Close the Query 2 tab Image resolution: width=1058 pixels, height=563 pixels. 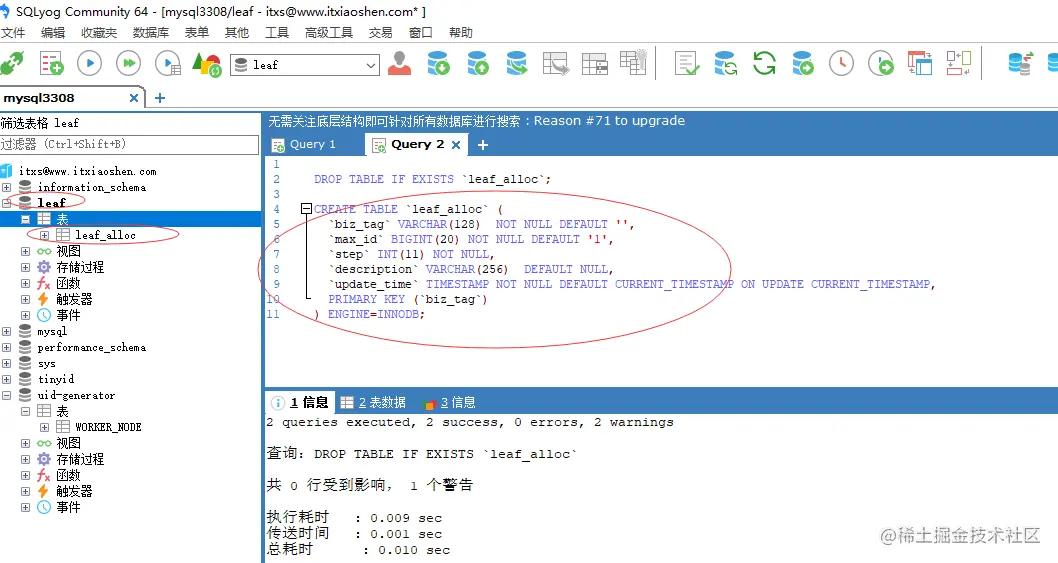coord(456,144)
